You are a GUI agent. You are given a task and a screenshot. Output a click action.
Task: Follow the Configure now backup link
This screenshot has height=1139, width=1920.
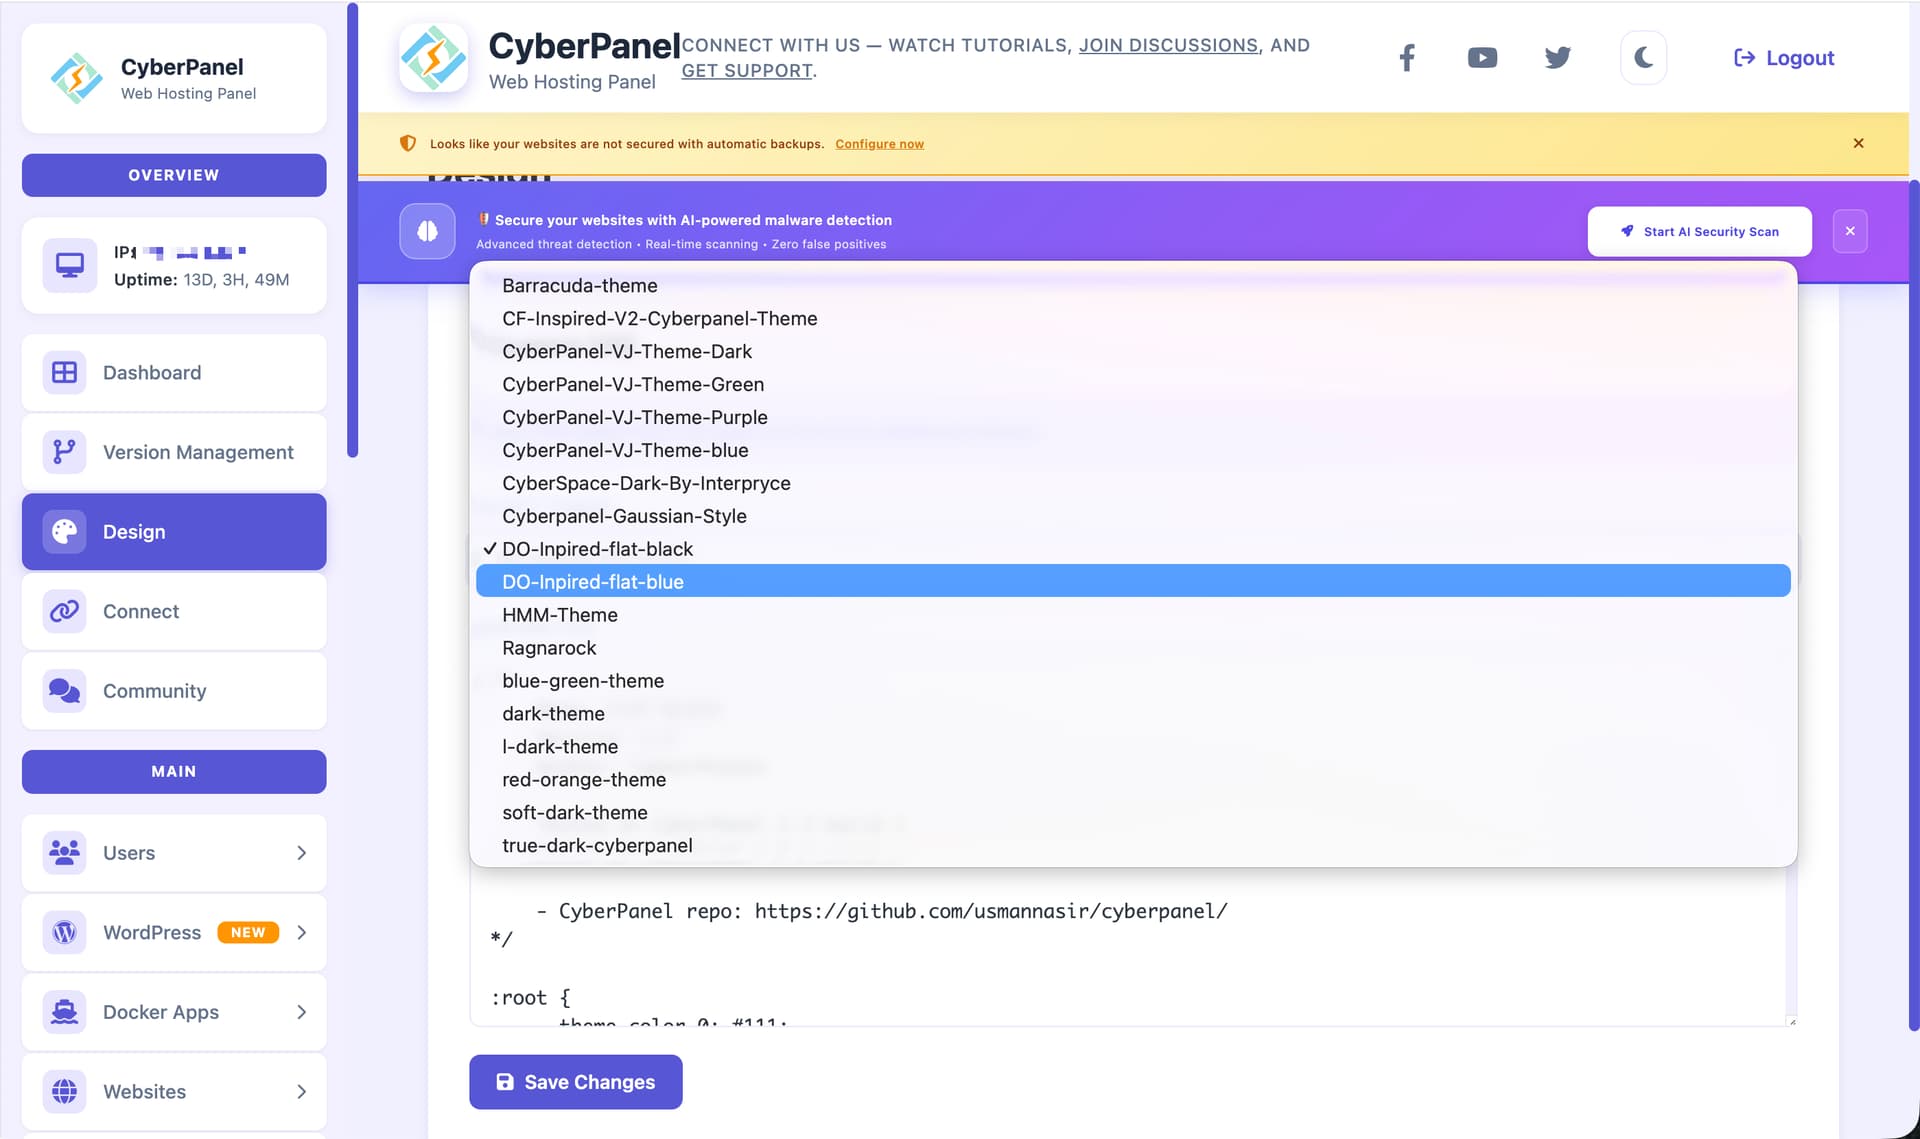pyautogui.click(x=879, y=144)
